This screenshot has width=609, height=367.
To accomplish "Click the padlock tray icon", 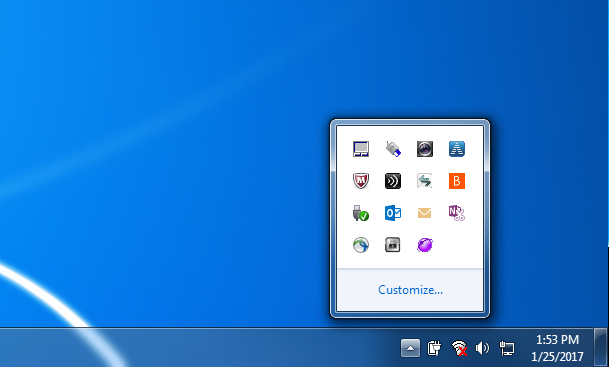I will [x=393, y=245].
